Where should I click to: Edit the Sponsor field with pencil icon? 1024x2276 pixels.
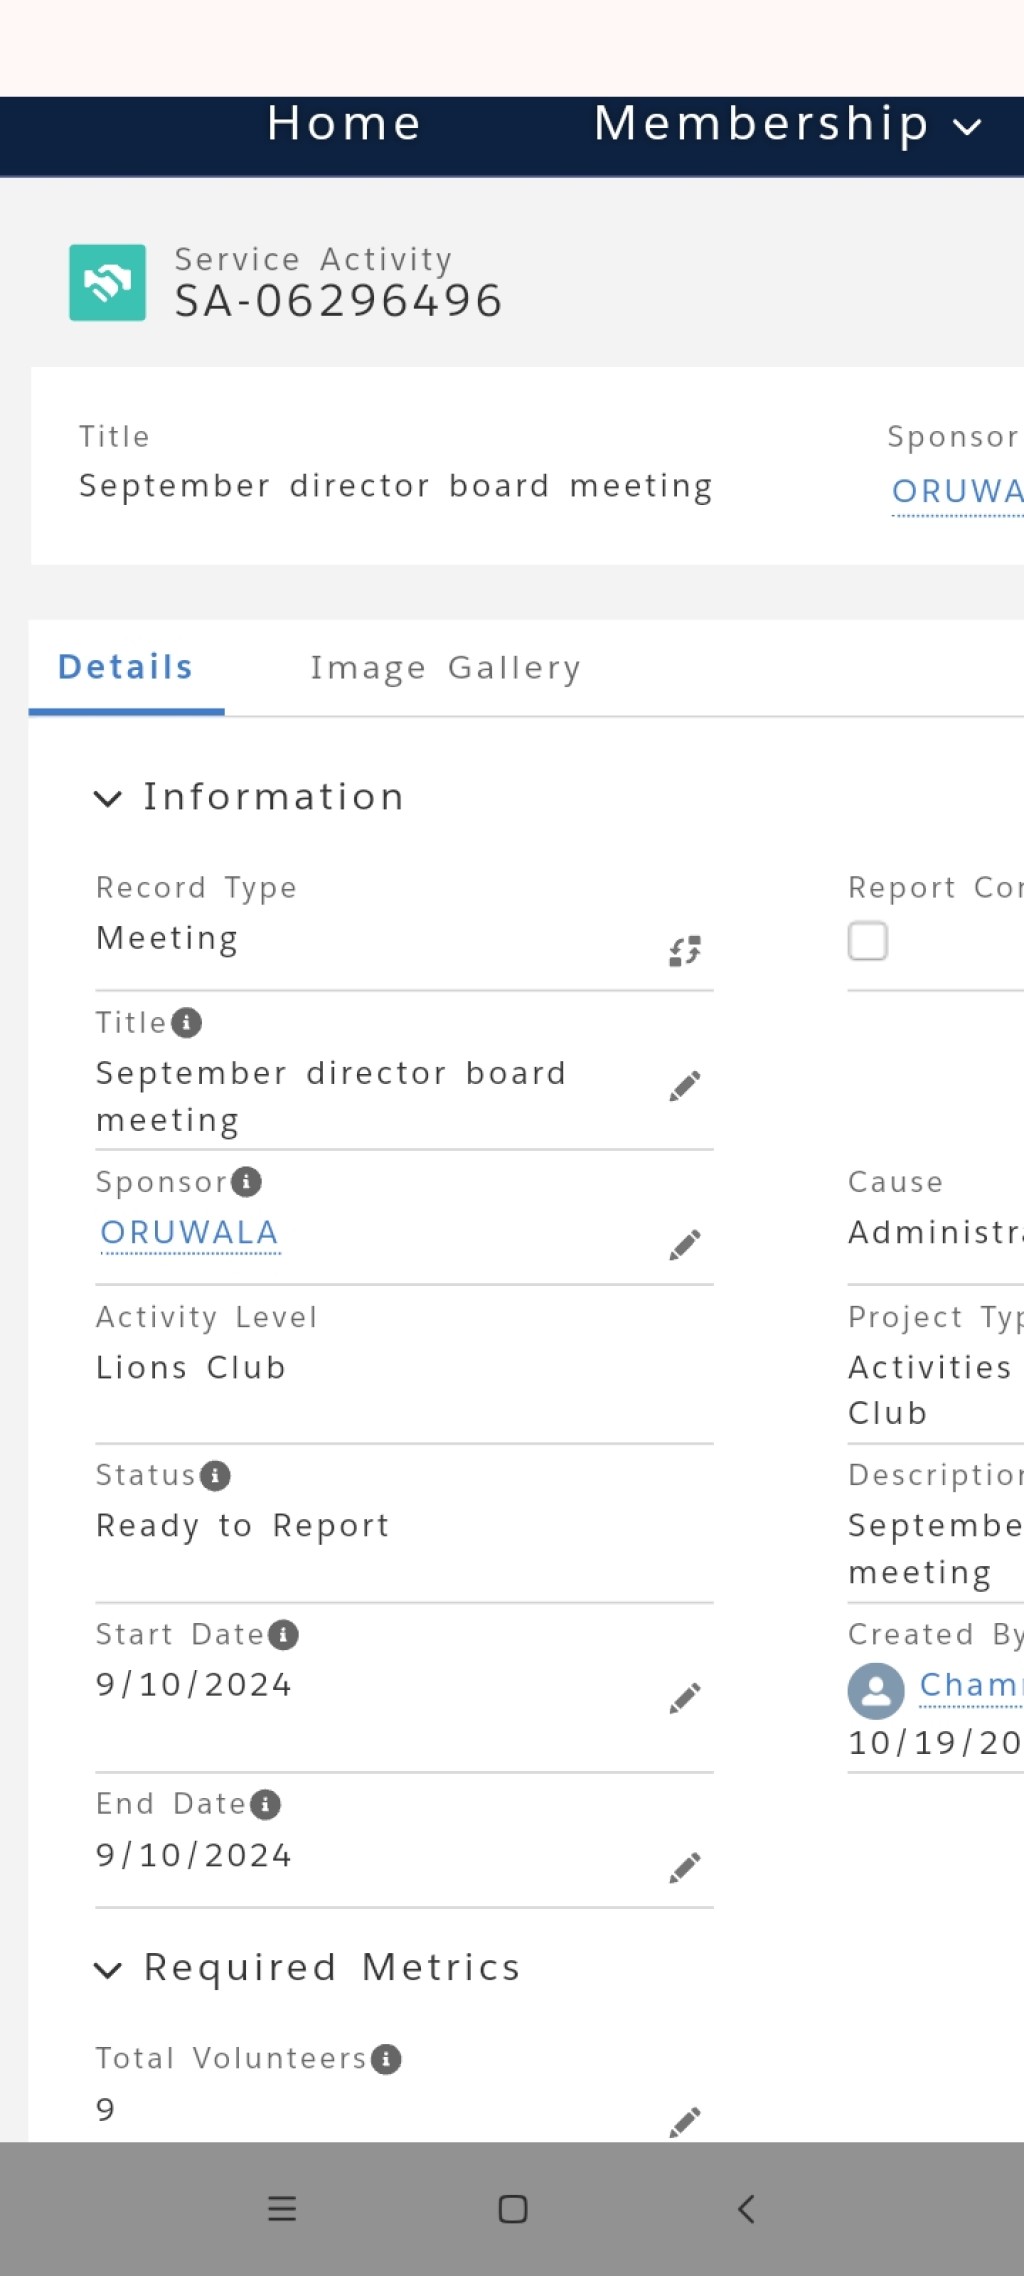[685, 1245]
